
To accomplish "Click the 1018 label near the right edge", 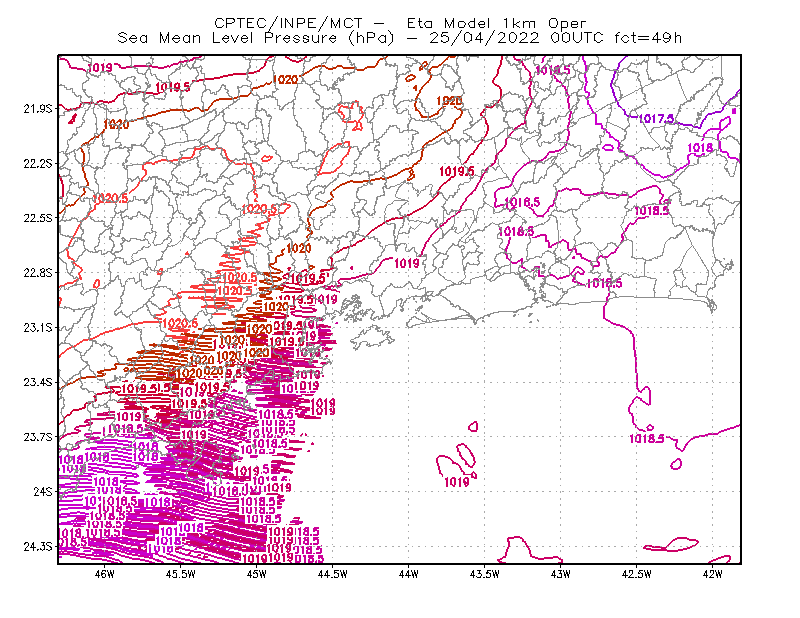I will [700, 148].
